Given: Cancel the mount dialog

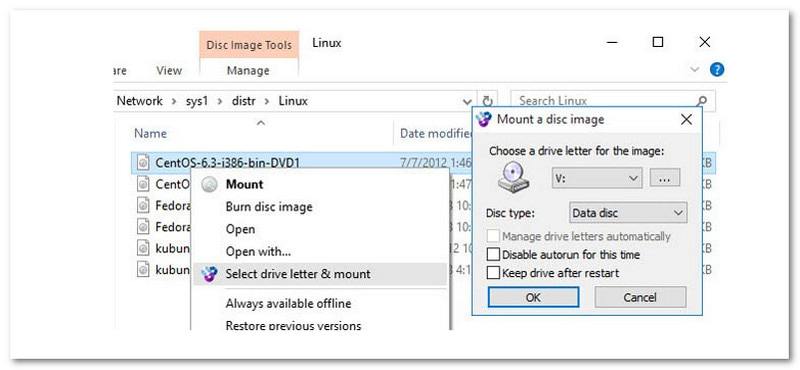Looking at the screenshot, I should click(640, 297).
